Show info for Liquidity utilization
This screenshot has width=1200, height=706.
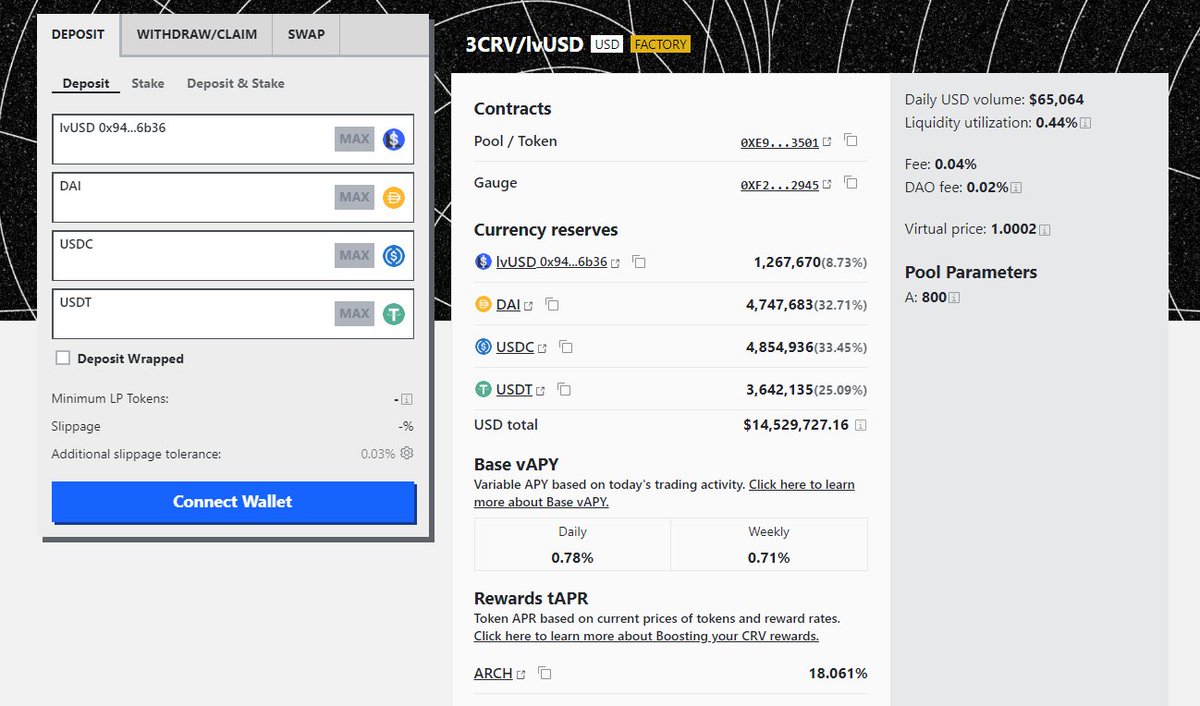coord(1086,123)
